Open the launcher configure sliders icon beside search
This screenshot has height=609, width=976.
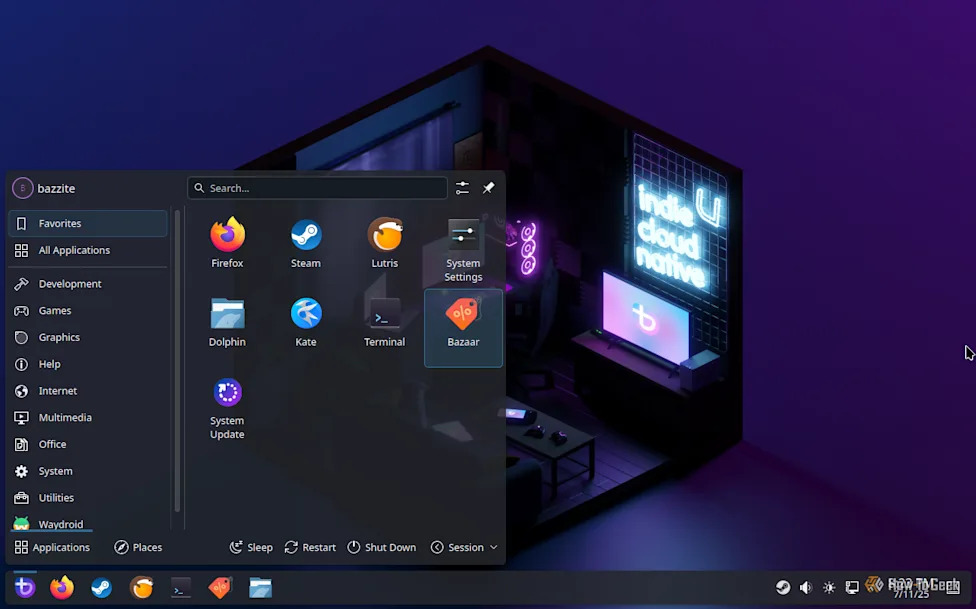point(462,187)
